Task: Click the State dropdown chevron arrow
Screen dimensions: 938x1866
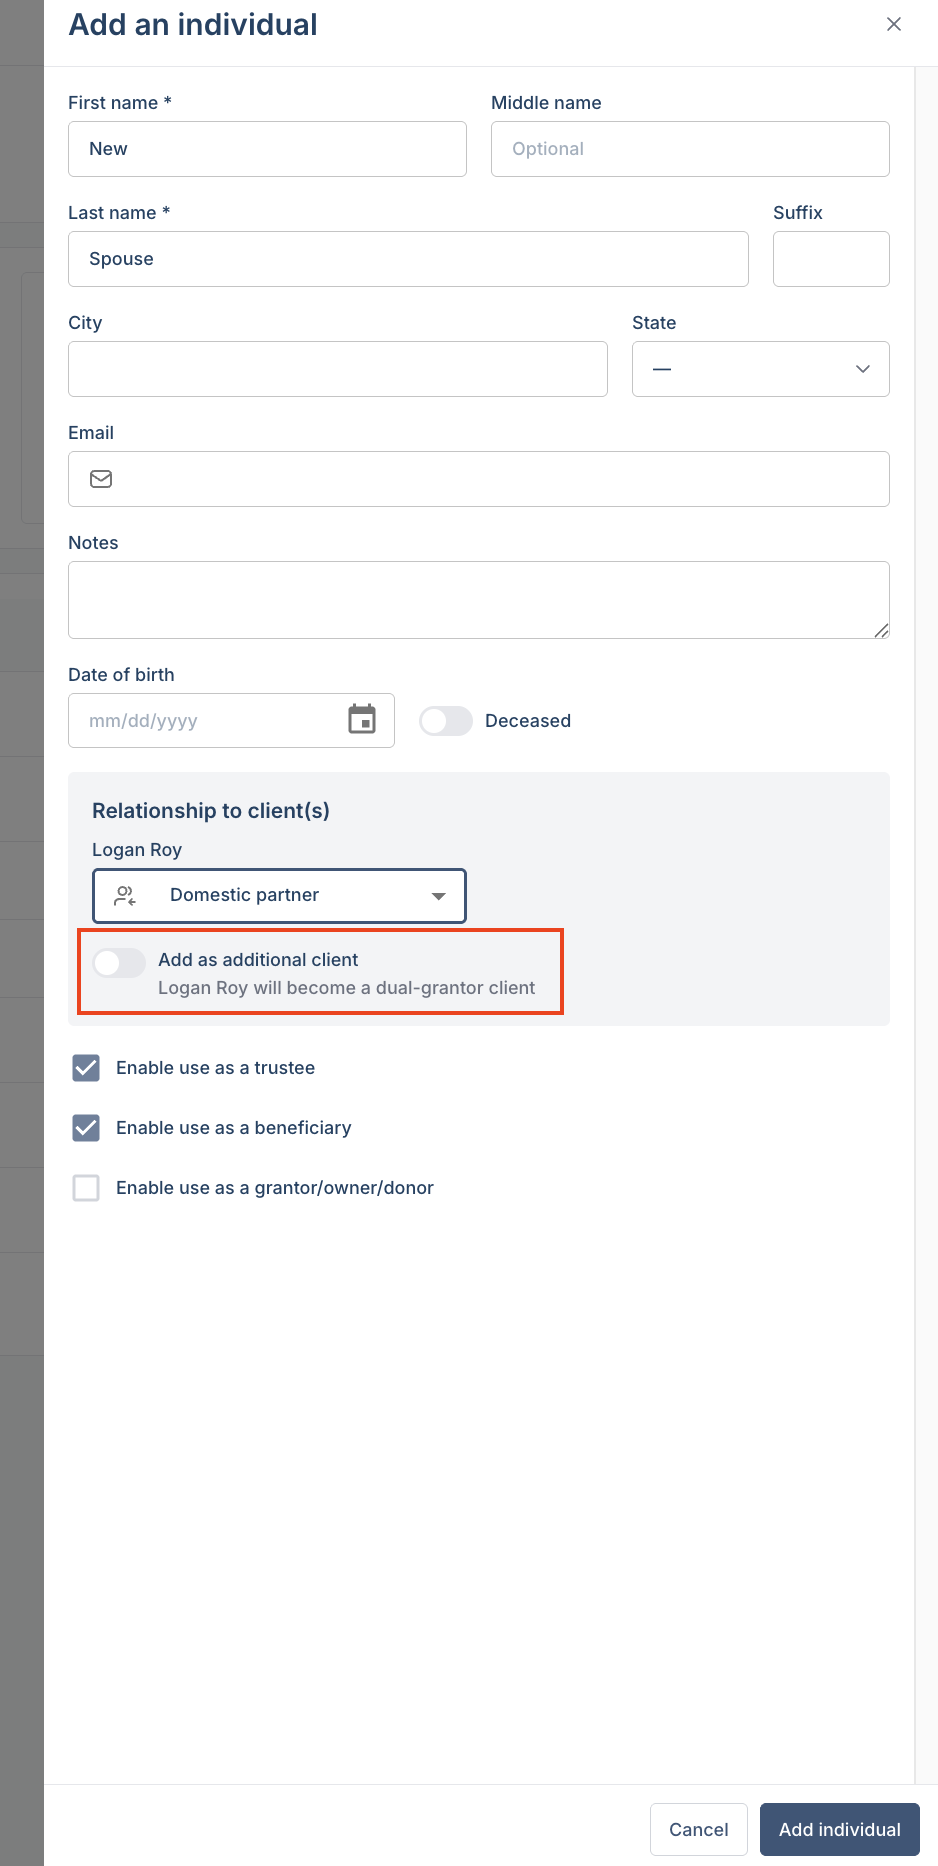Action: tap(863, 369)
